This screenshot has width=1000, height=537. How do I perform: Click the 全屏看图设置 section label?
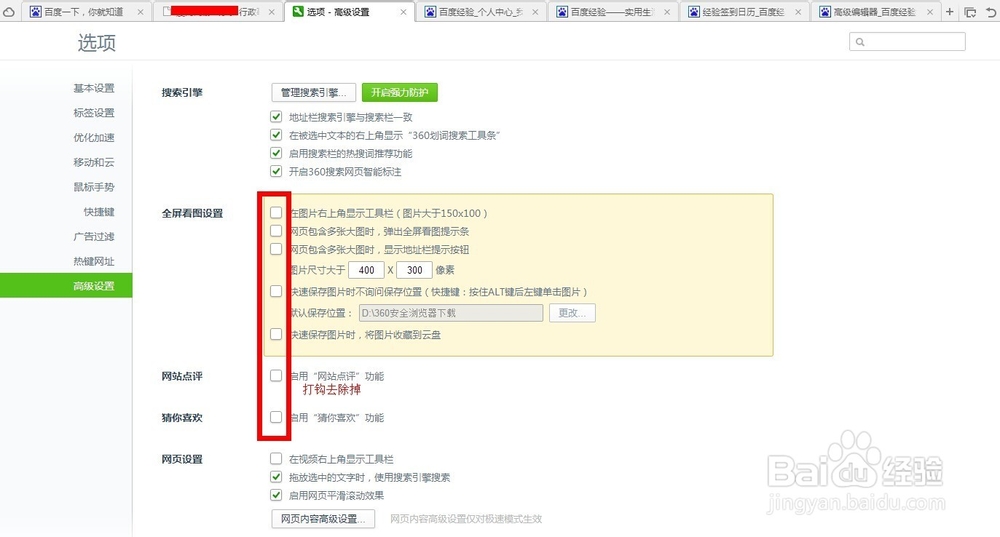pos(193,213)
